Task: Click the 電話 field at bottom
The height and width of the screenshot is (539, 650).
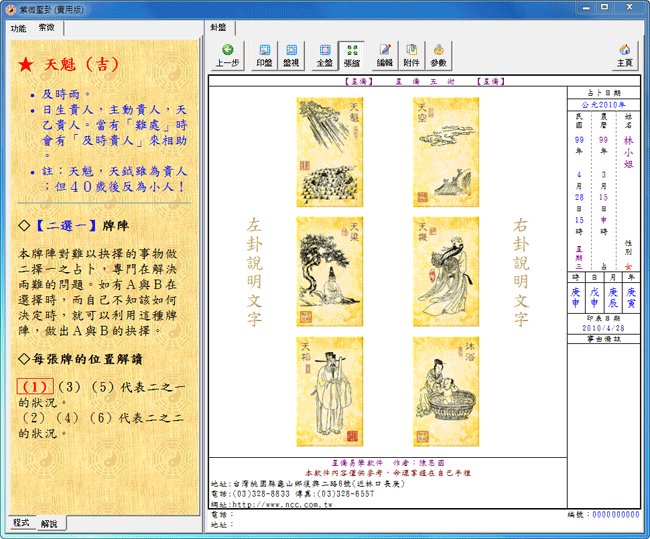Action: tap(223, 515)
